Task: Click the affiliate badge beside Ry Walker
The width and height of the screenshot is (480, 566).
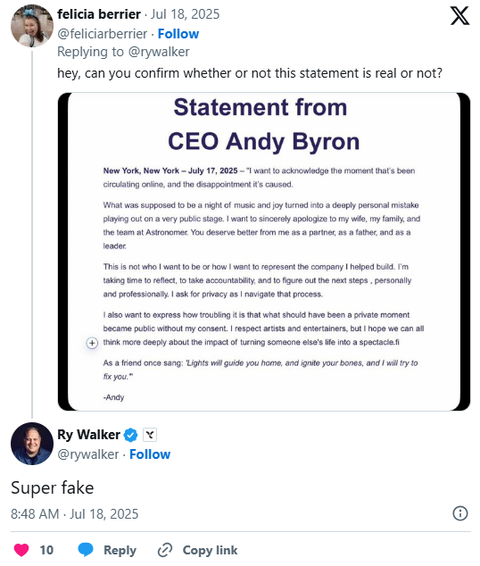Action: tap(150, 435)
